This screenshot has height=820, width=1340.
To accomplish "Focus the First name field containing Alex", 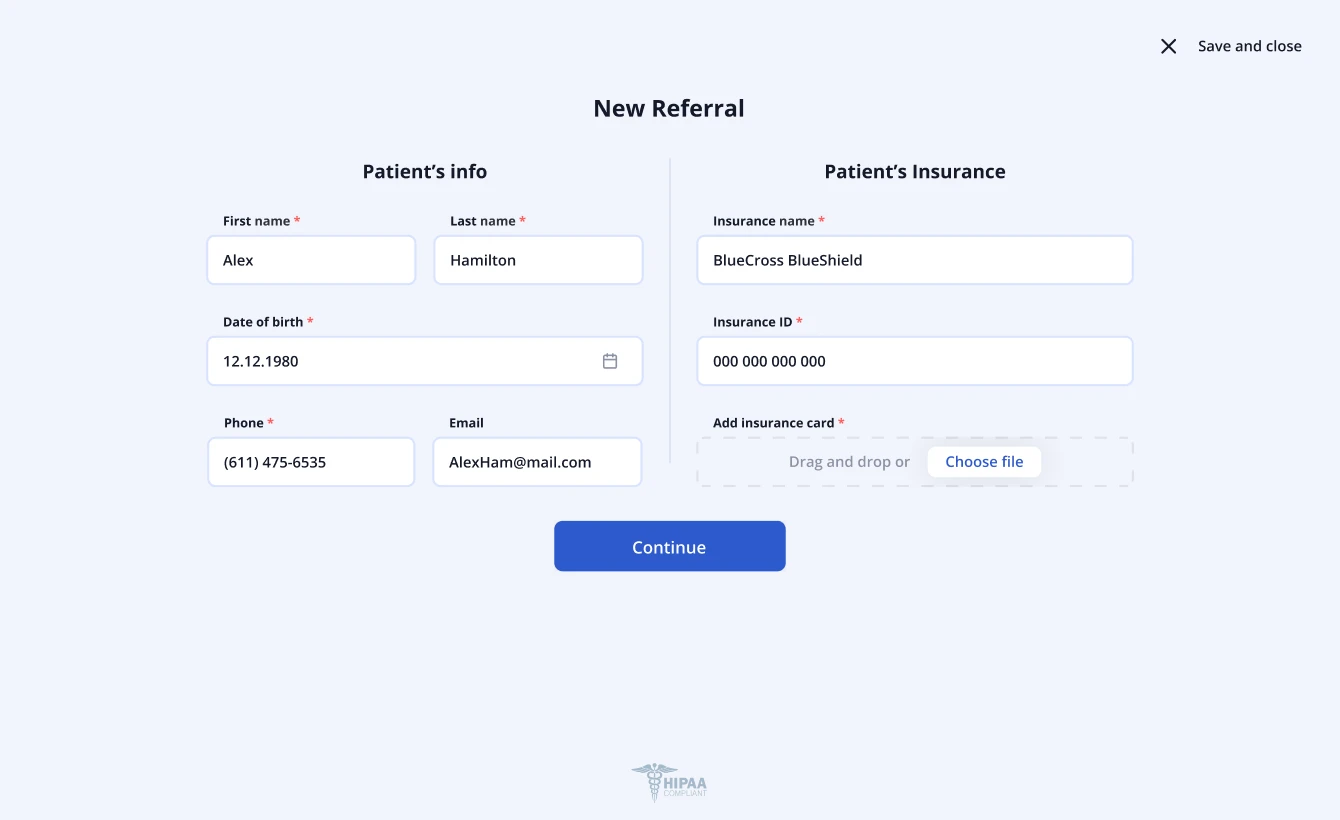I will [311, 260].
